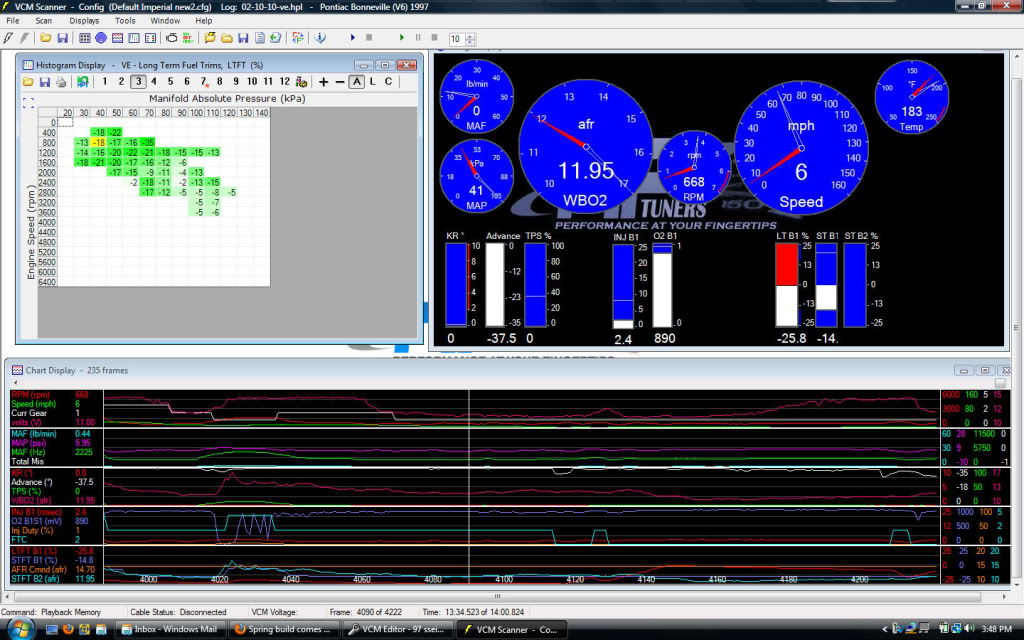The width and height of the screenshot is (1024, 640).
Task: Open the Gauge display blue circle icon
Action: tap(101, 38)
